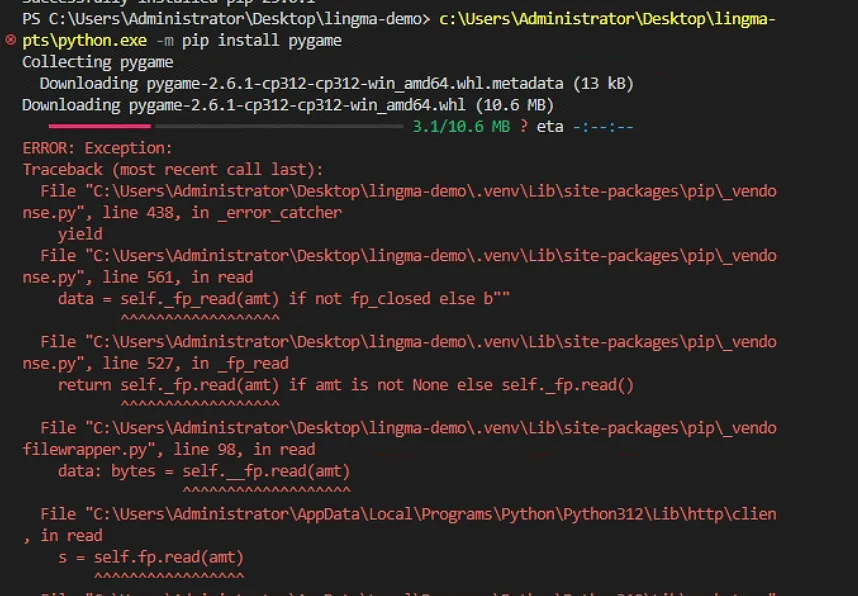This screenshot has height=596, width=858.
Task: Click the "data: bytes = self.__fp.read(amt)" line
Action: click(x=204, y=471)
